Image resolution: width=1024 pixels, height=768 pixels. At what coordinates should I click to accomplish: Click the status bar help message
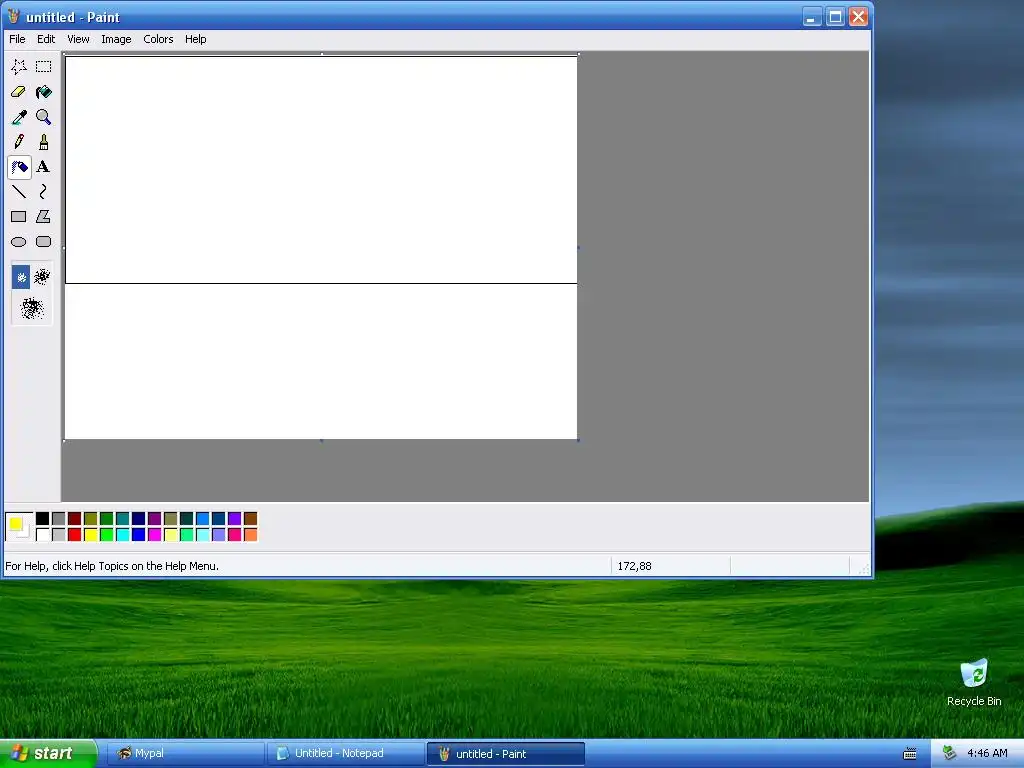112,566
